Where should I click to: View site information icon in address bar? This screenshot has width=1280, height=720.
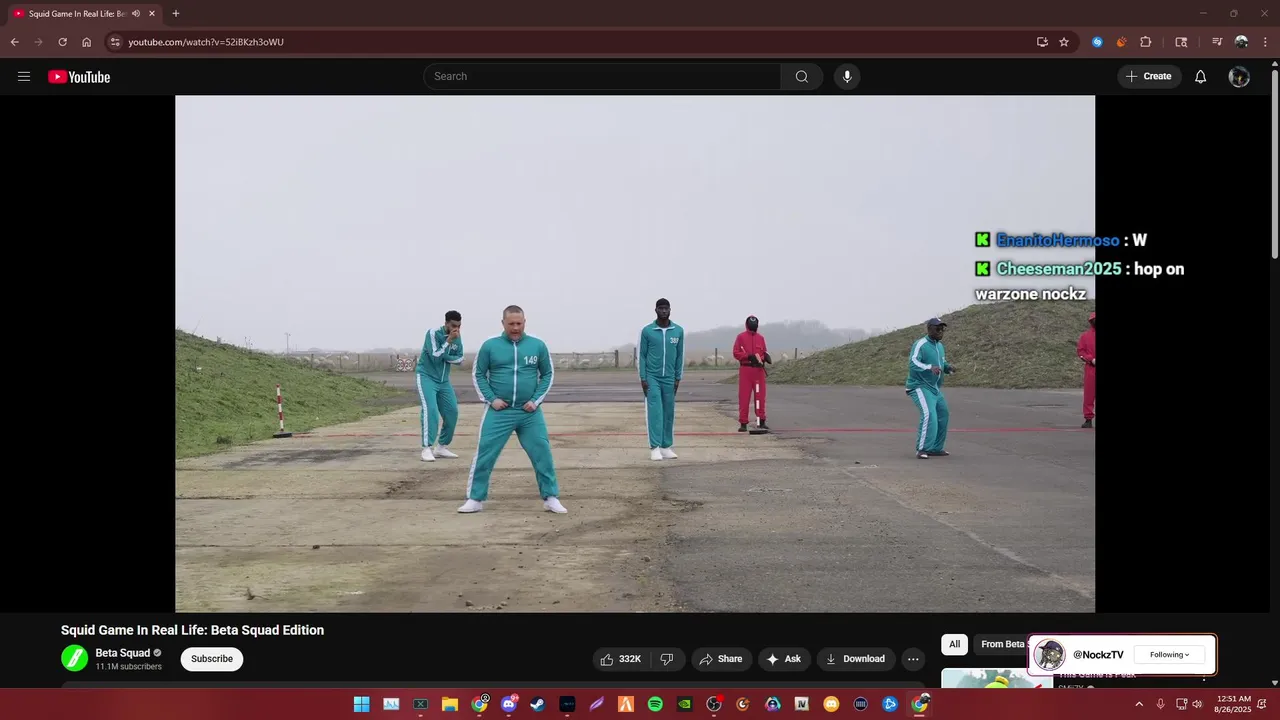pyautogui.click(x=115, y=42)
